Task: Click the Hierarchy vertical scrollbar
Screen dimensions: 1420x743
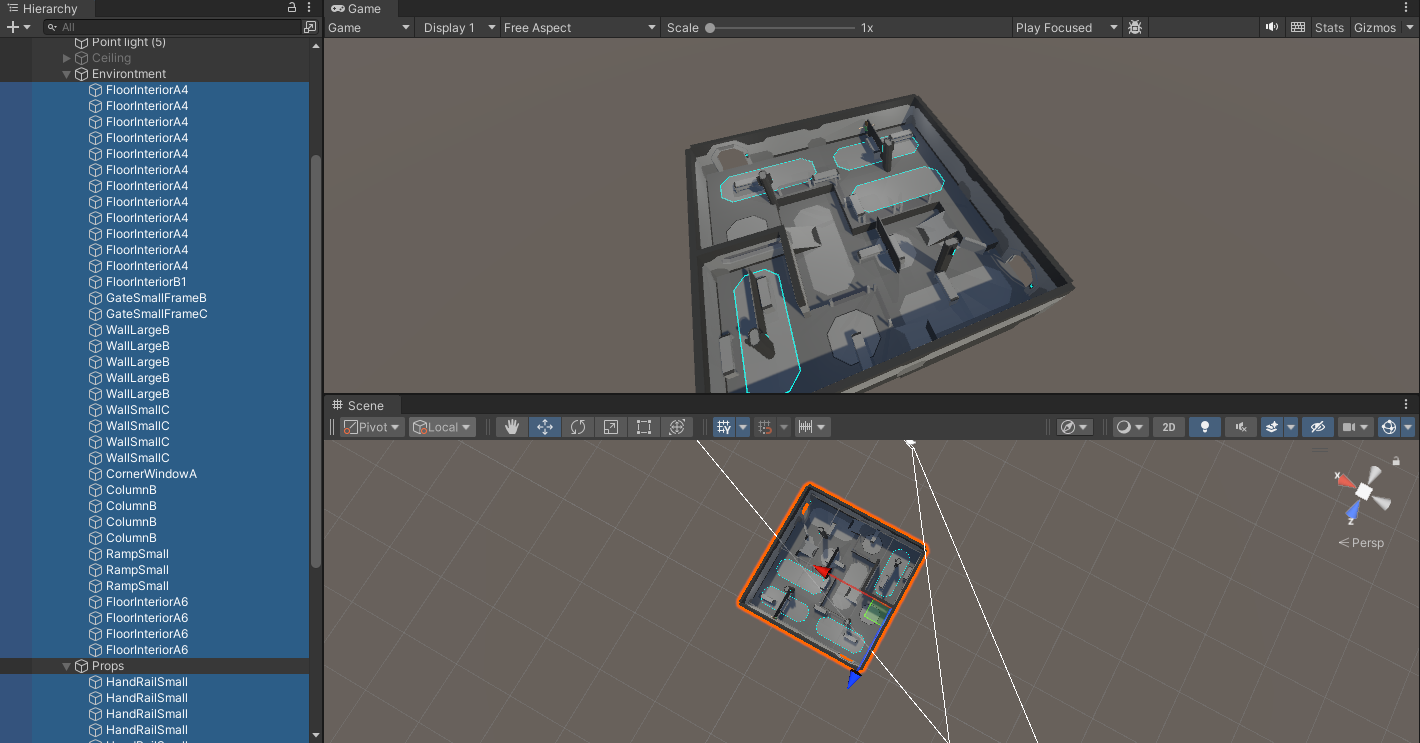Action: point(316,362)
